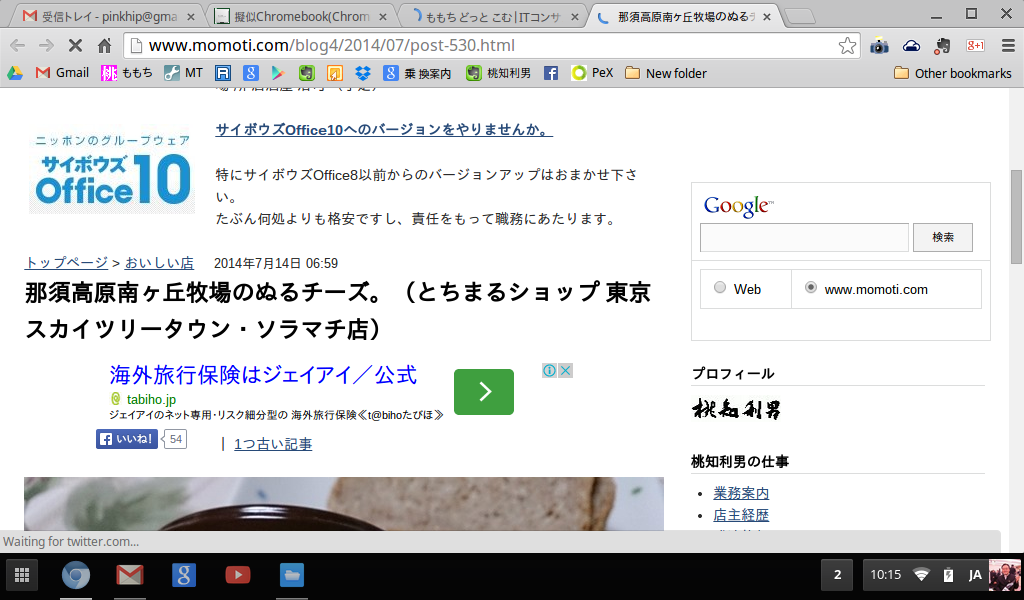This screenshot has width=1024, height=600.
Task: Open the サイボウズOffice10 version link
Action: pos(384,129)
